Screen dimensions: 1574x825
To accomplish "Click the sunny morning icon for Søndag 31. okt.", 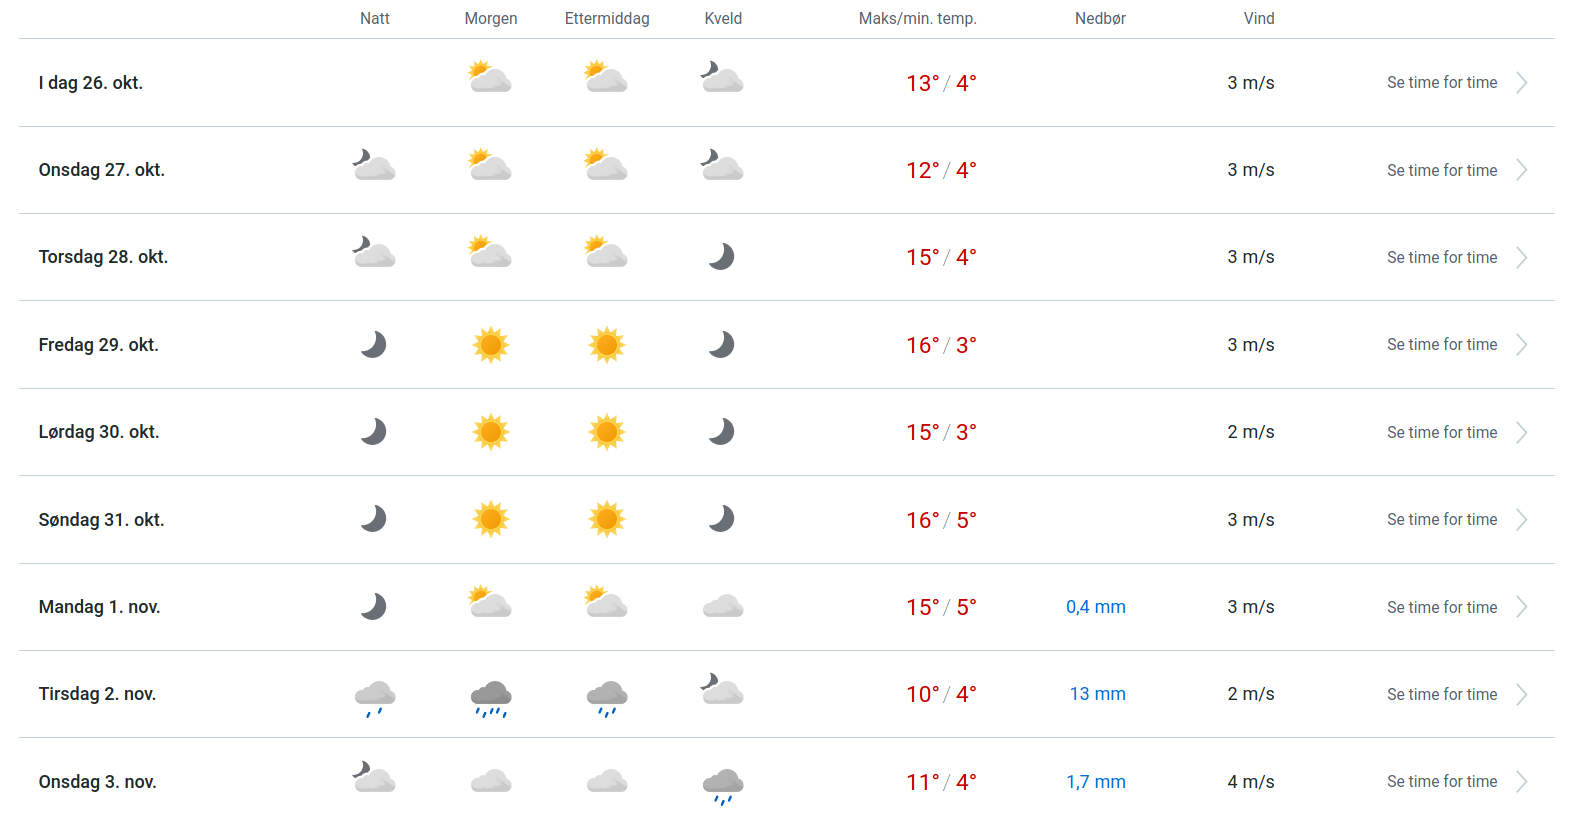I will coord(490,519).
